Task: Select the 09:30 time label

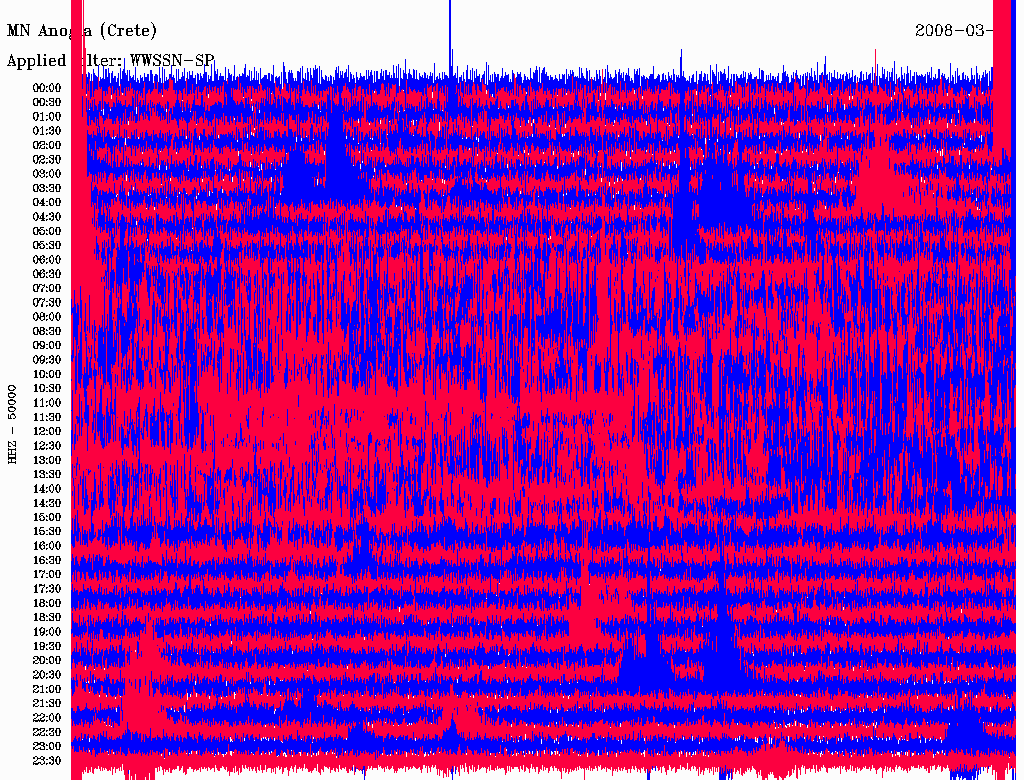Action: click(x=47, y=360)
